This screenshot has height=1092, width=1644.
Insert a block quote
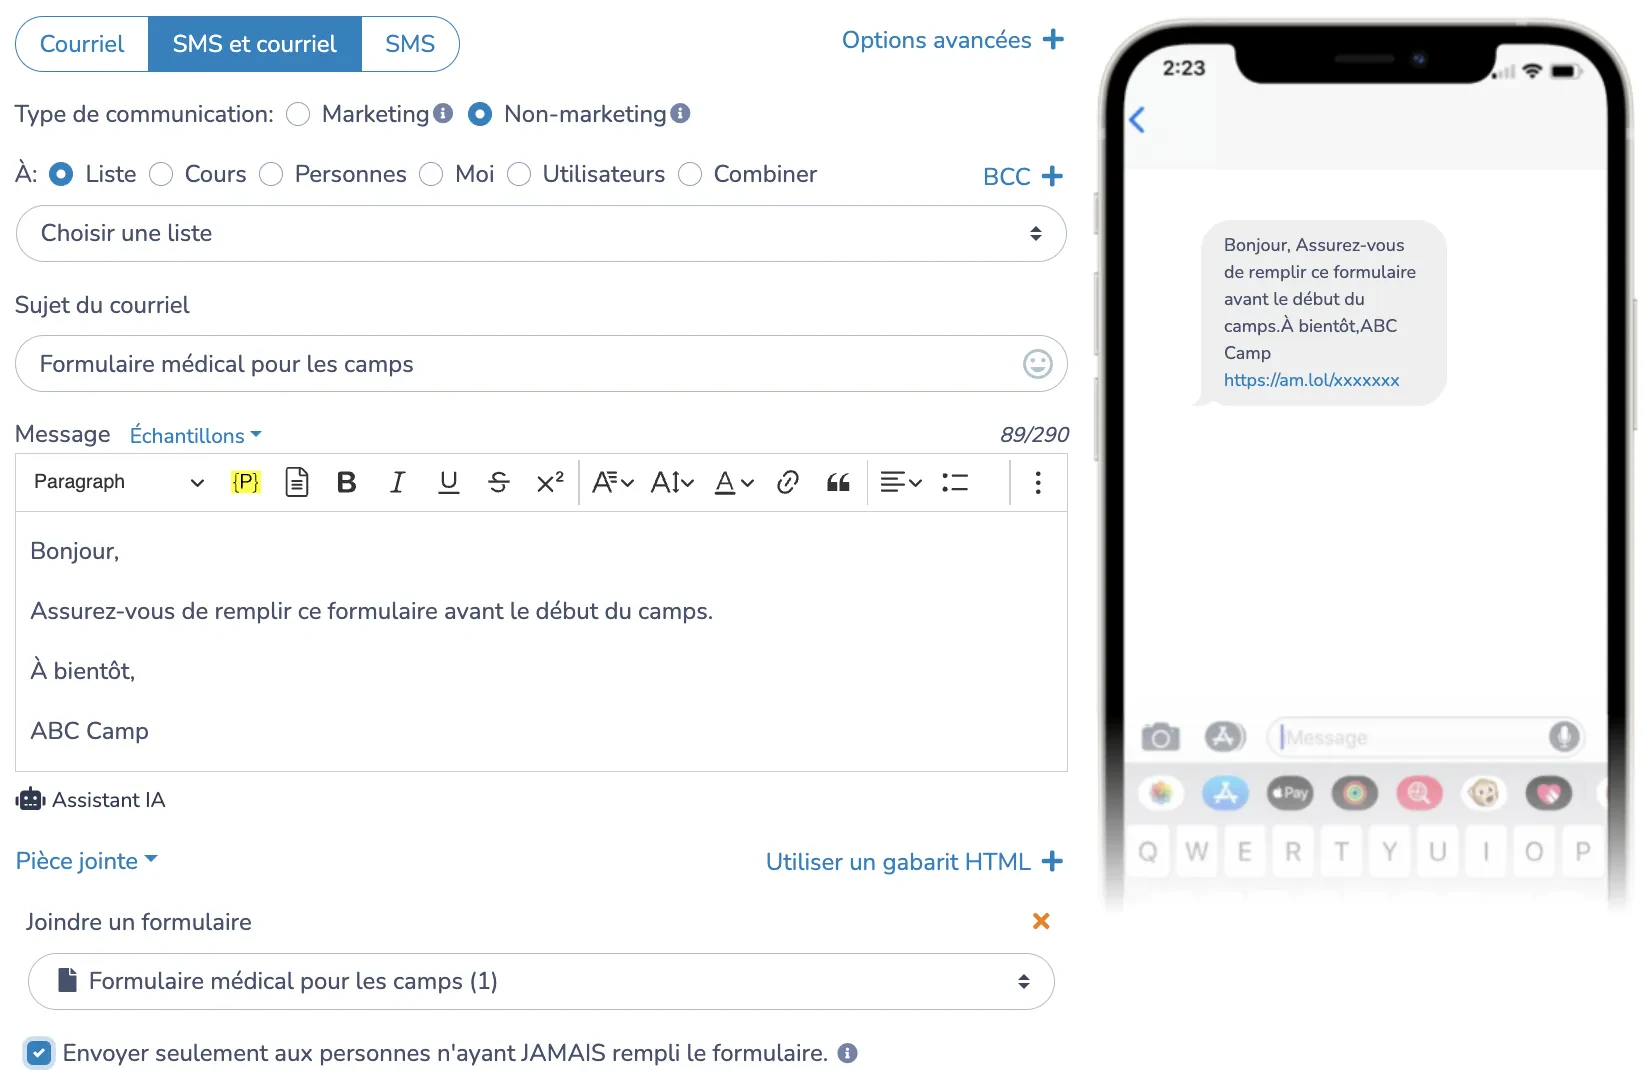pyautogui.click(x=838, y=483)
